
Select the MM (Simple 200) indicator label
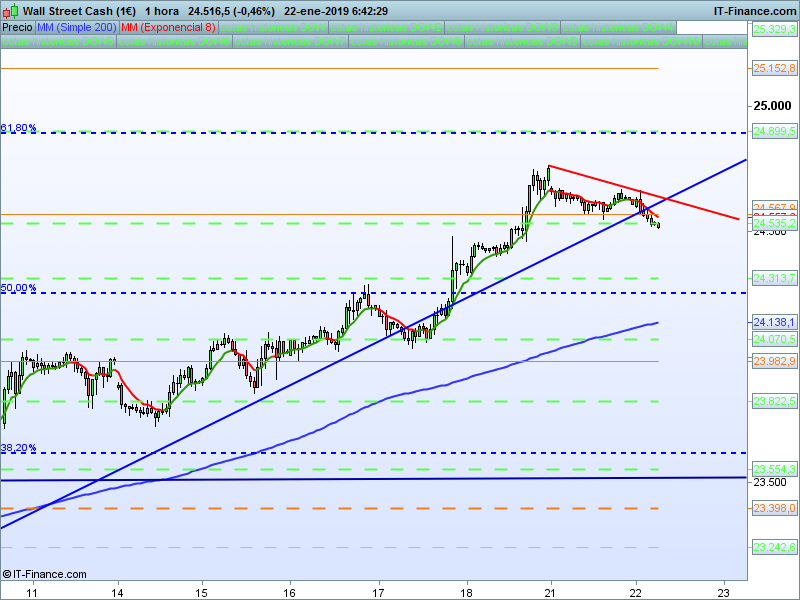77,28
